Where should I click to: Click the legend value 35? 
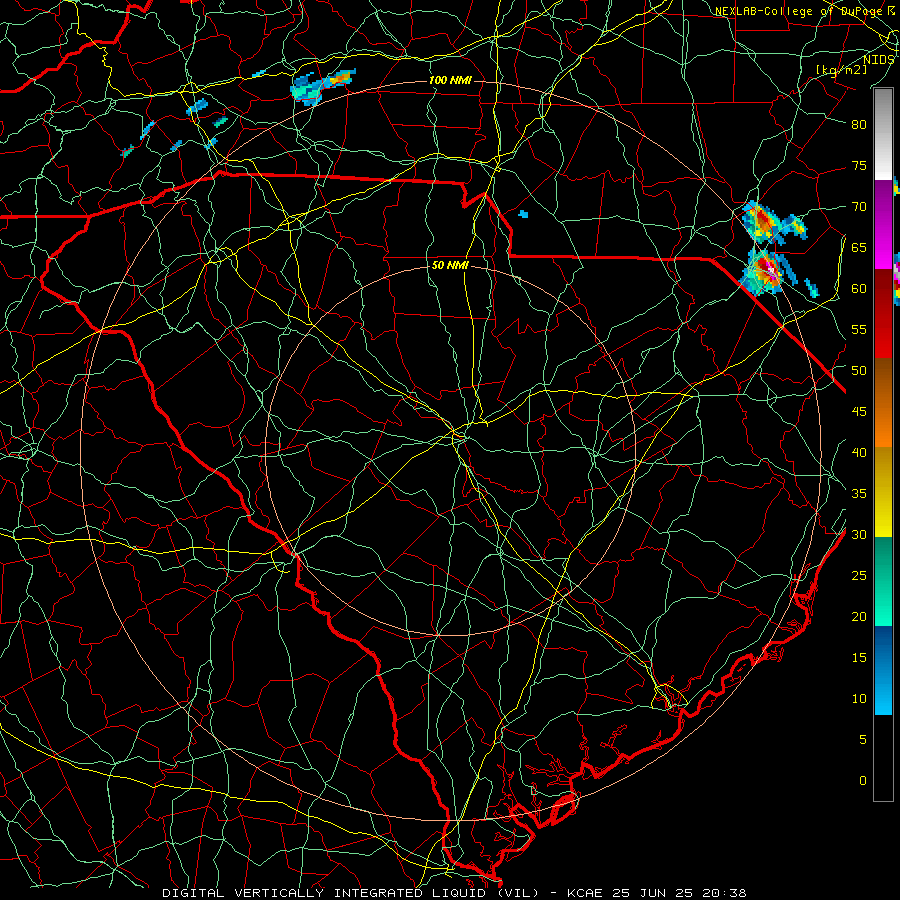(x=859, y=494)
